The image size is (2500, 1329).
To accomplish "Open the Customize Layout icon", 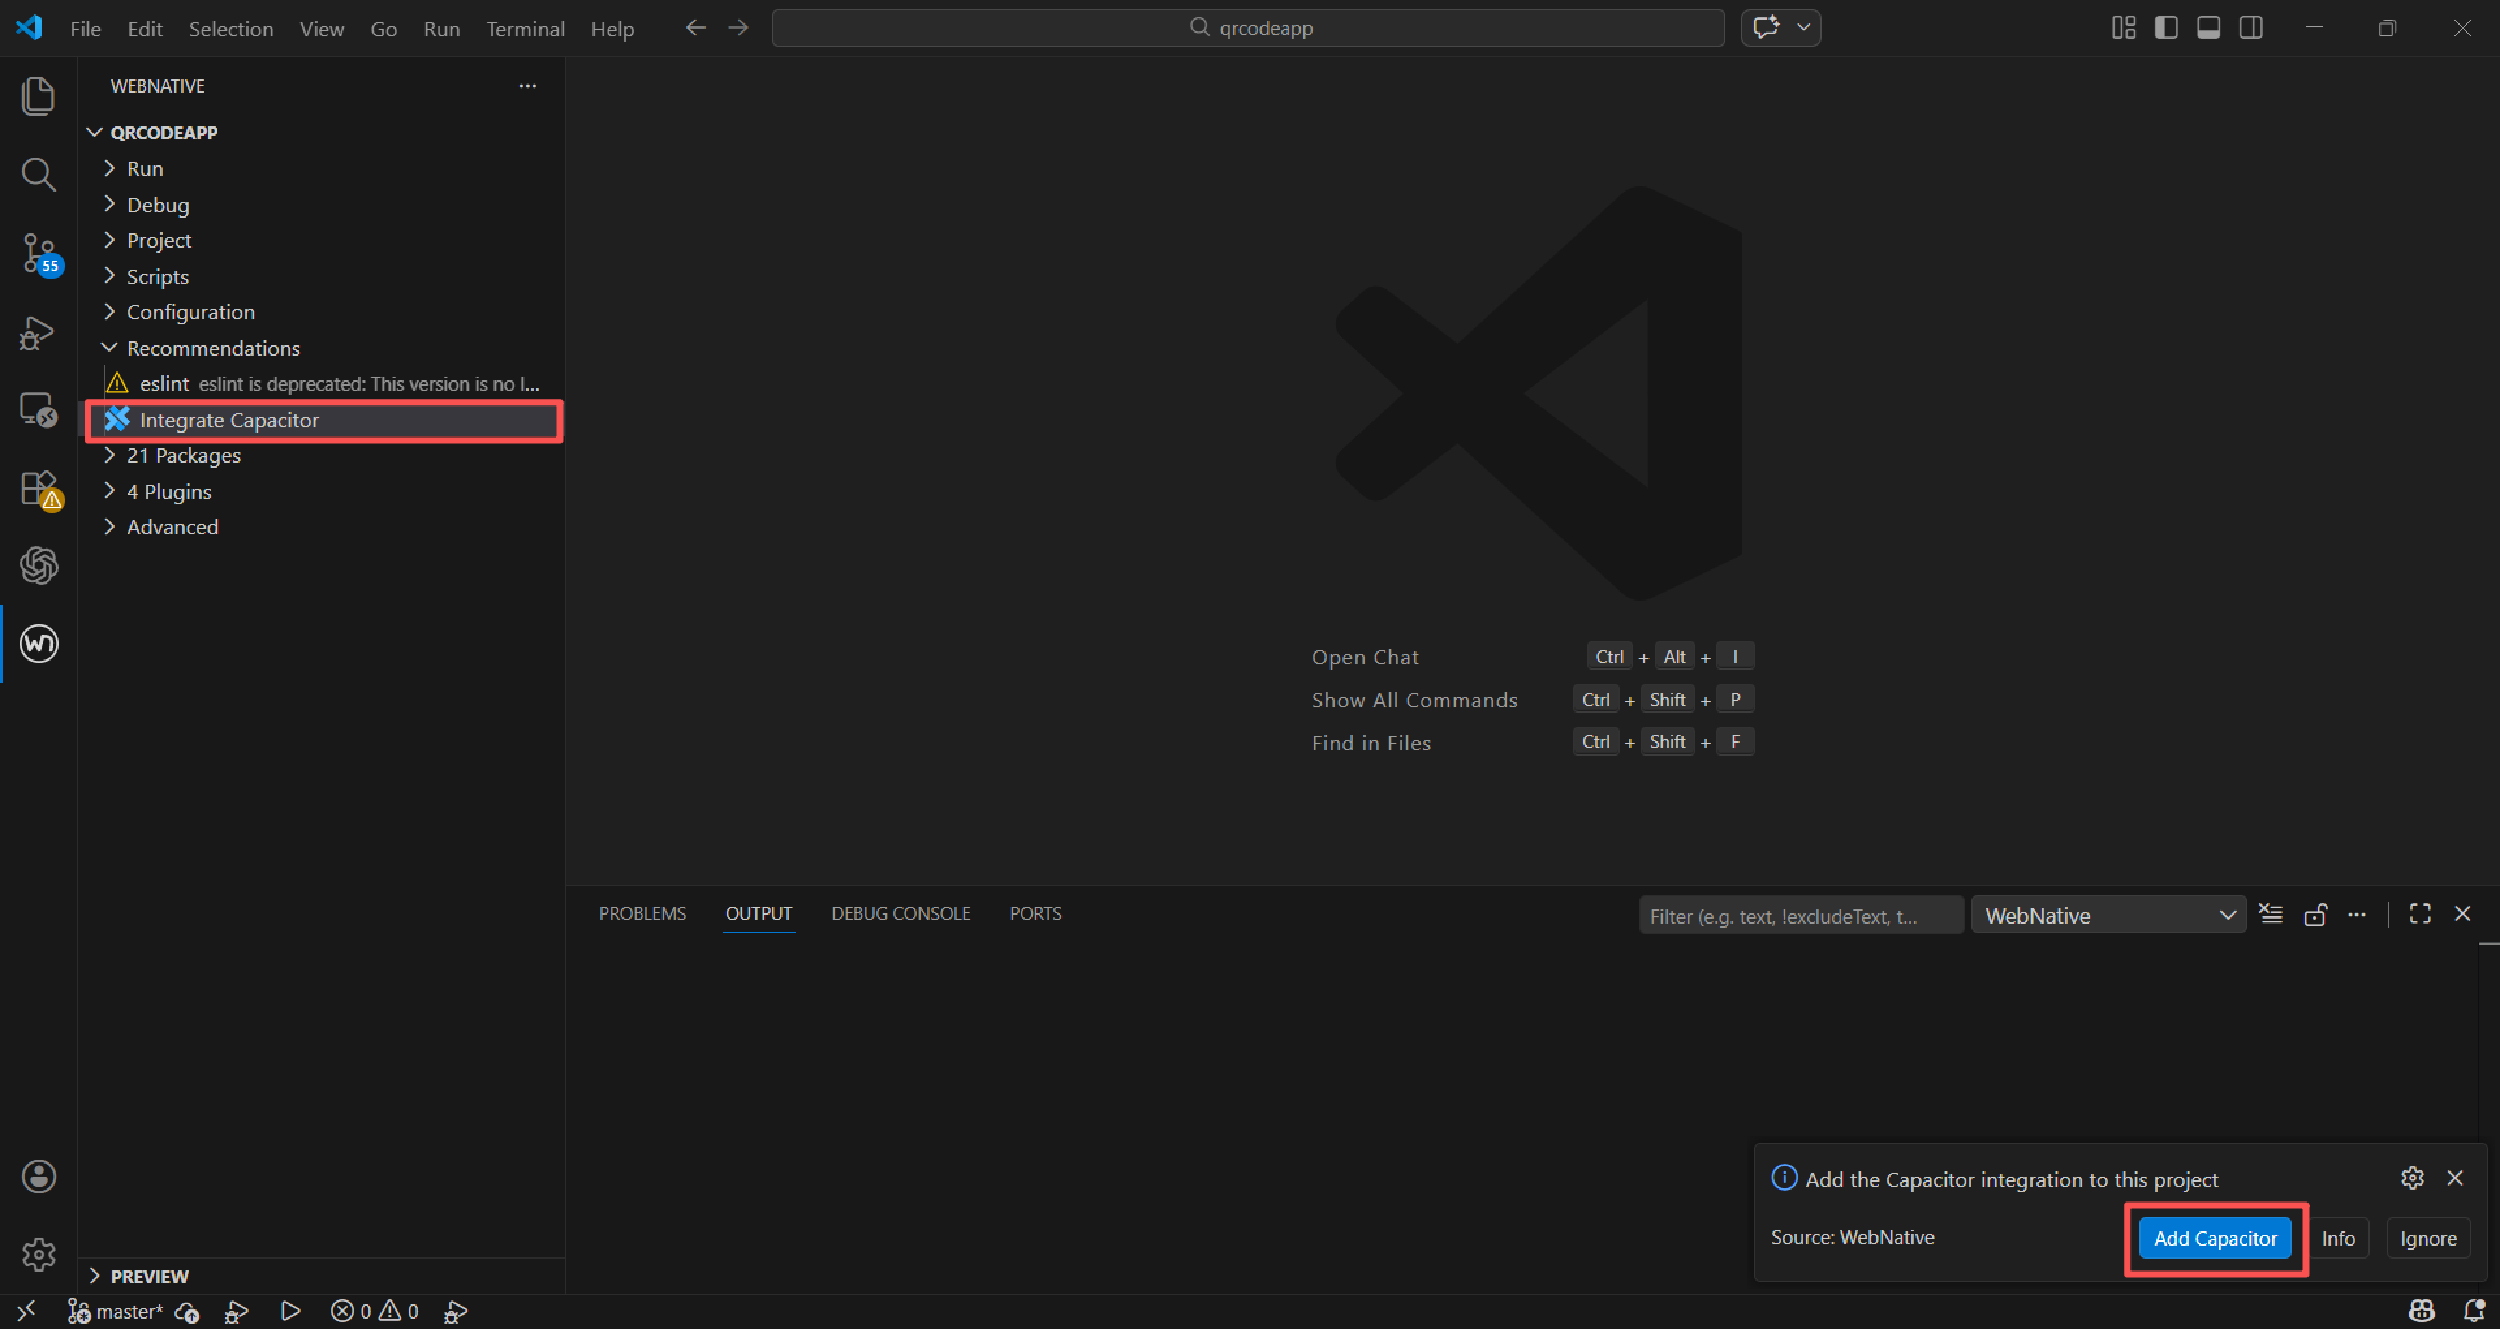I will [2123, 28].
